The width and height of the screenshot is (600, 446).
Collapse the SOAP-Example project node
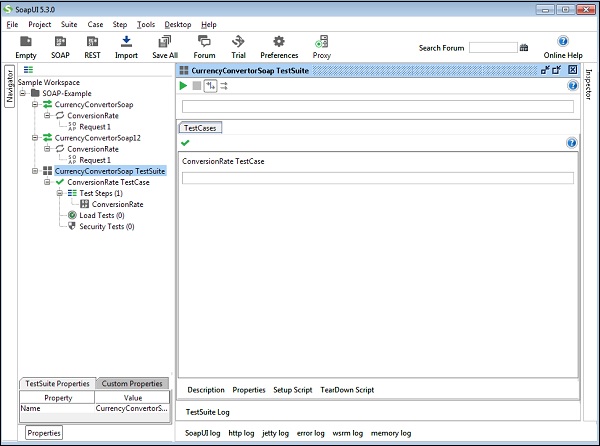pos(24,93)
